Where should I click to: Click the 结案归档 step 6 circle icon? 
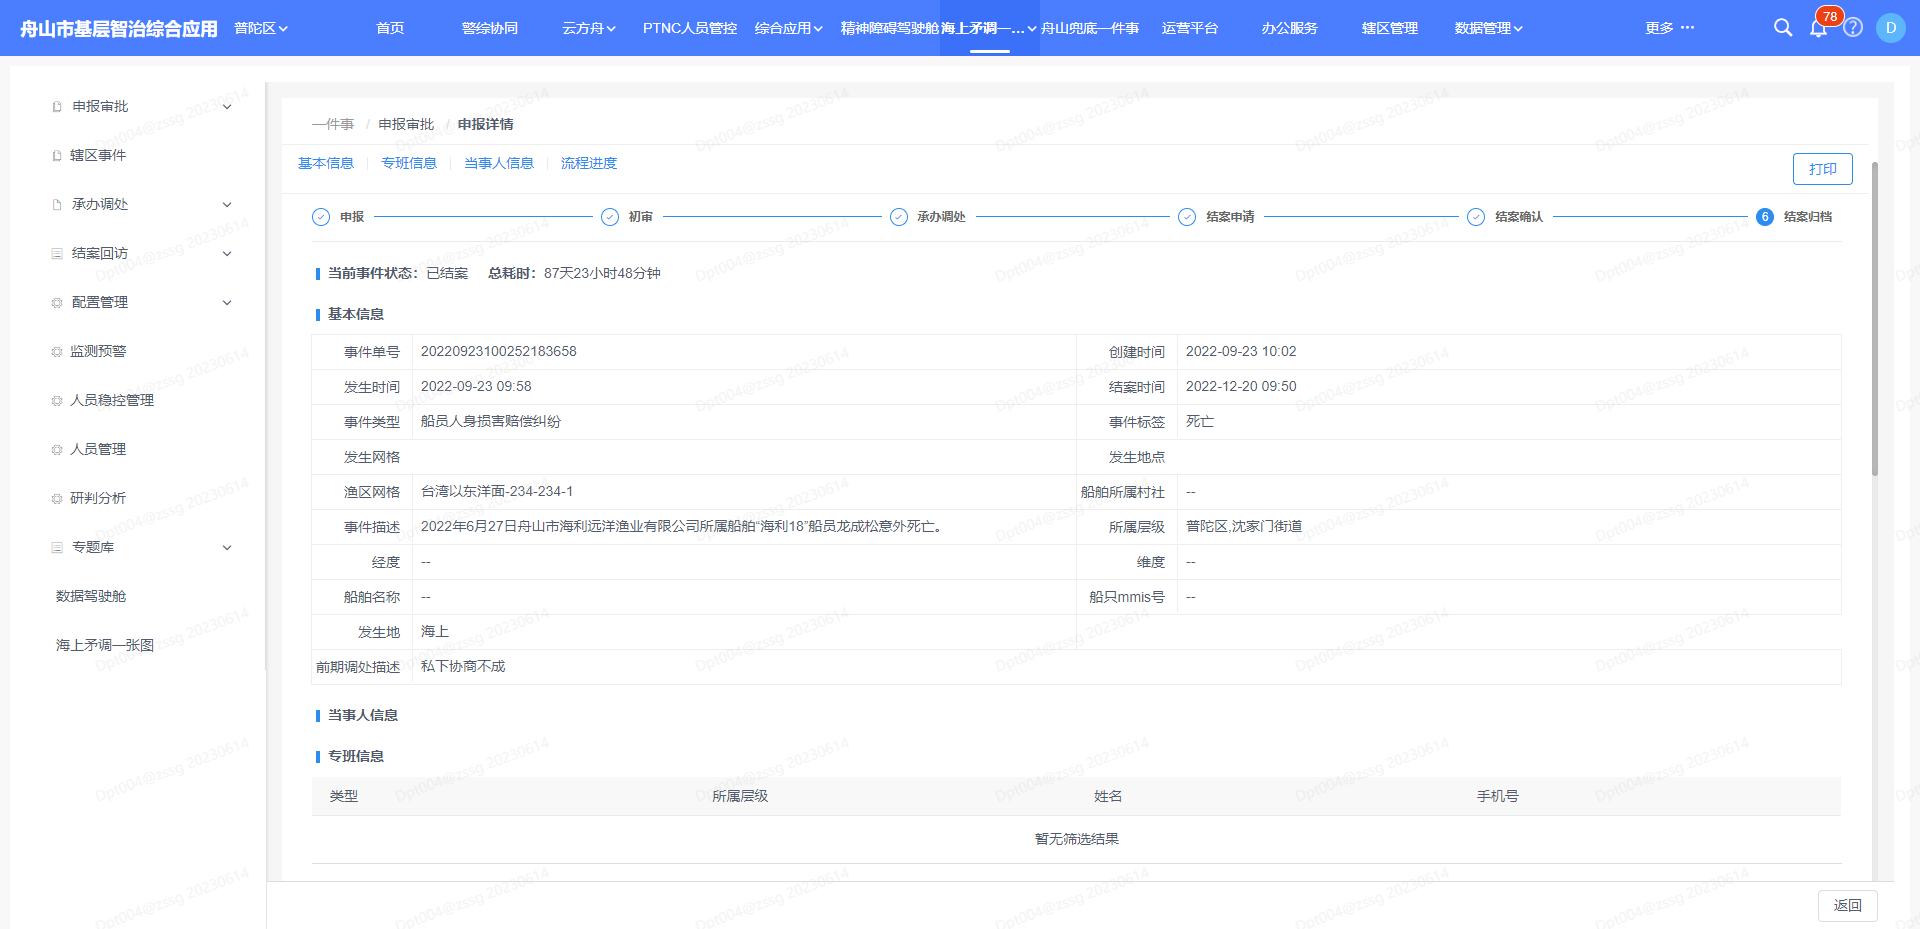point(1765,217)
